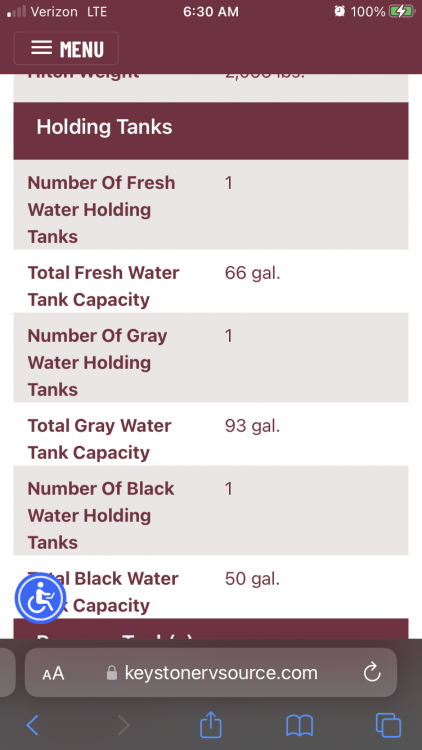The height and width of the screenshot is (750, 422).
Task: Tap the alarm clock status icon
Action: [340, 11]
